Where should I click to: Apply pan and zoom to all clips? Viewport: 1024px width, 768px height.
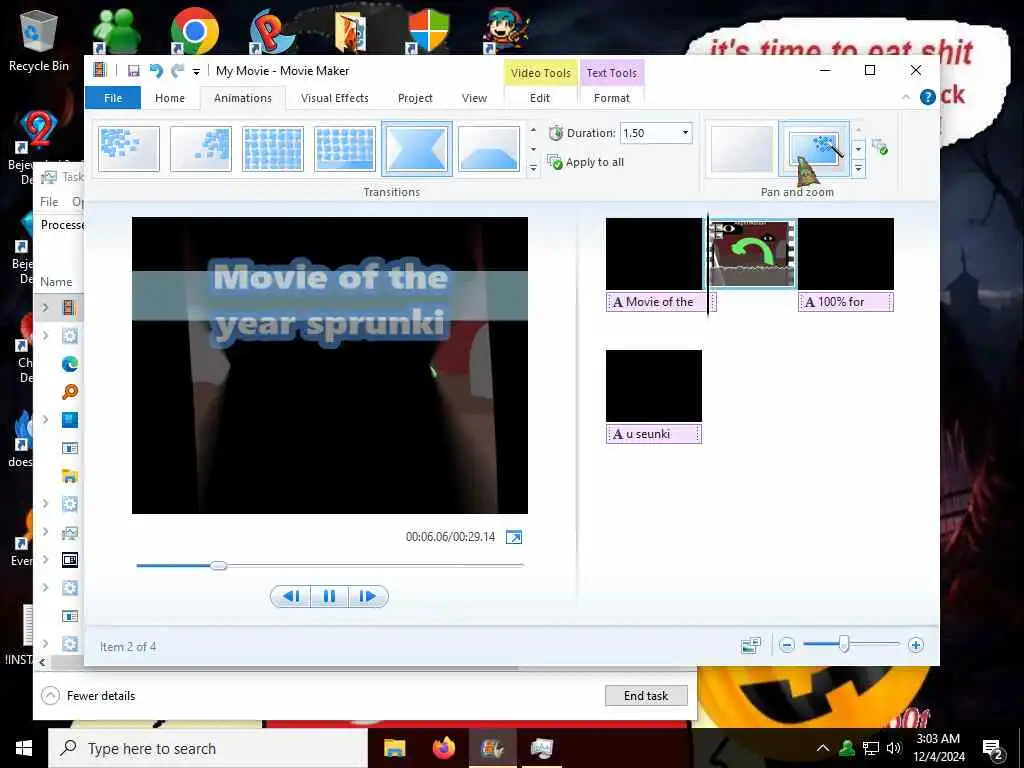click(879, 146)
